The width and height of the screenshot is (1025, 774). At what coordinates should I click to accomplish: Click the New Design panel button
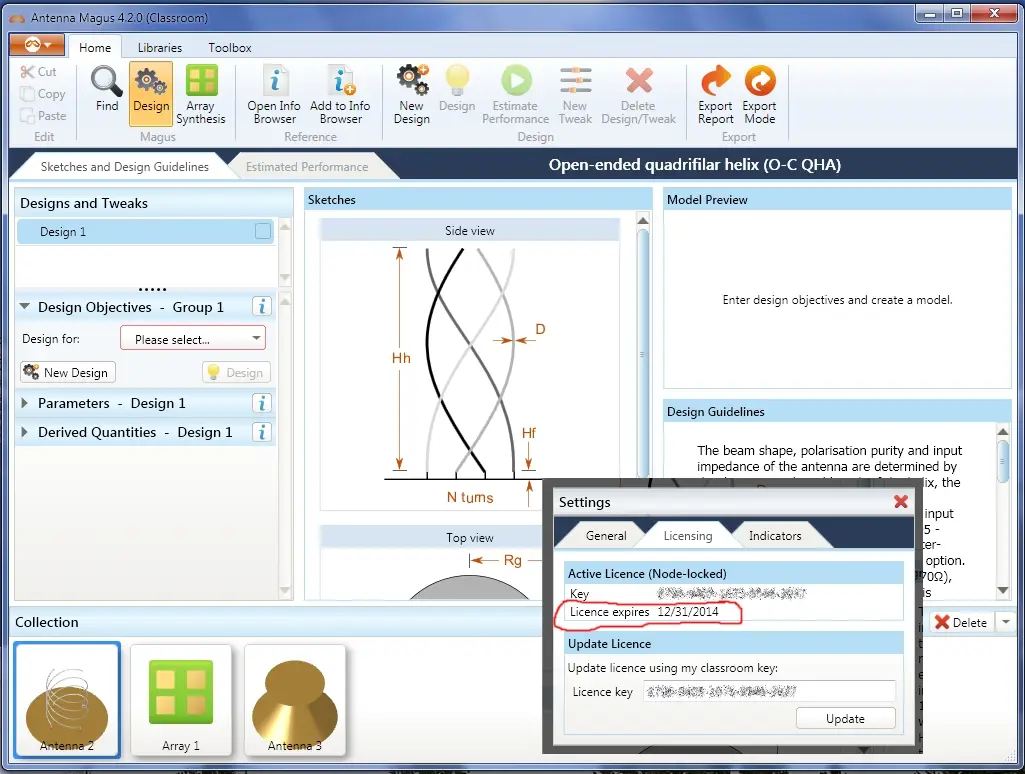coord(68,372)
